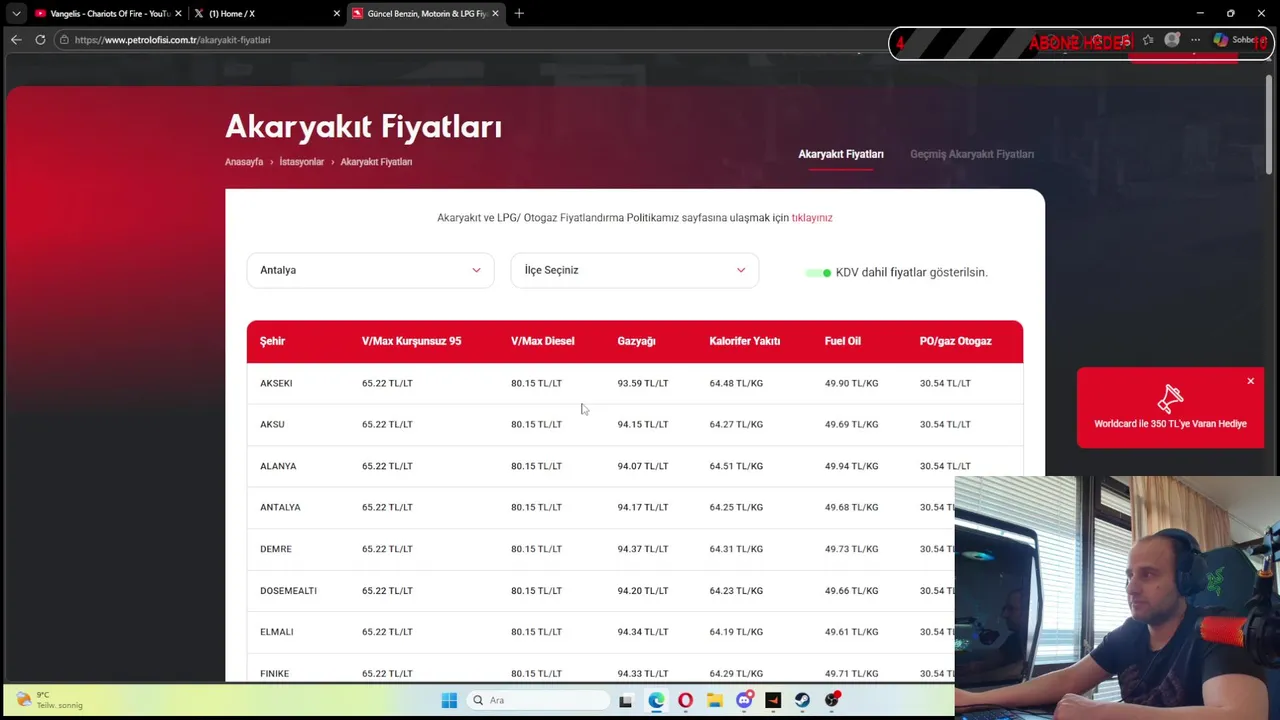Toggle KDV dahil fiyatlar switch
Image resolution: width=1280 pixels, height=720 pixels.
click(819, 273)
